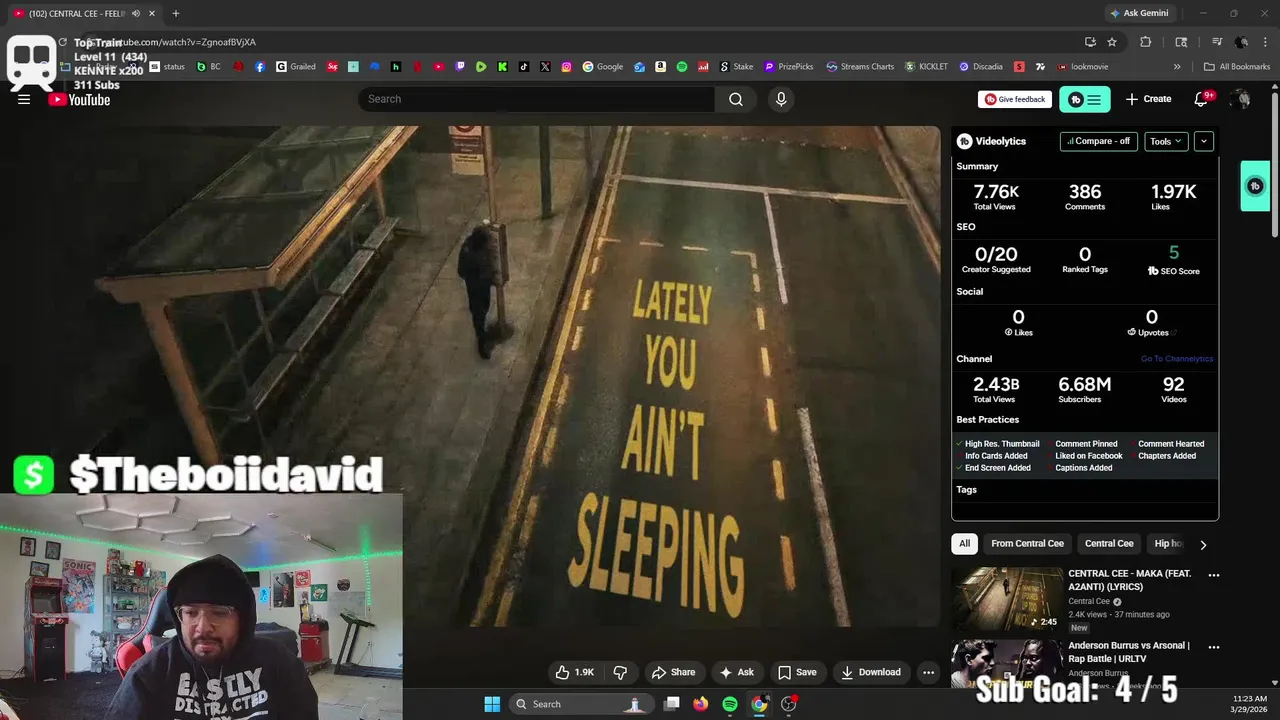Collapse the Videolytics panel chevron

point(1204,141)
